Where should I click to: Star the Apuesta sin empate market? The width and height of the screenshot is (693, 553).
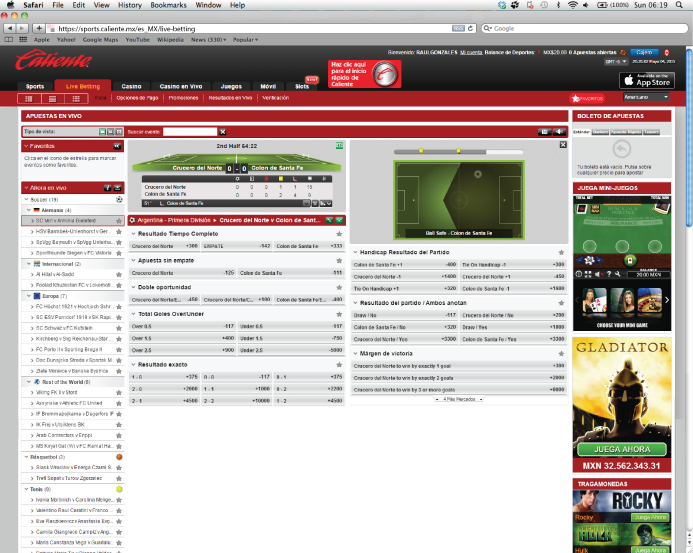pos(339,260)
